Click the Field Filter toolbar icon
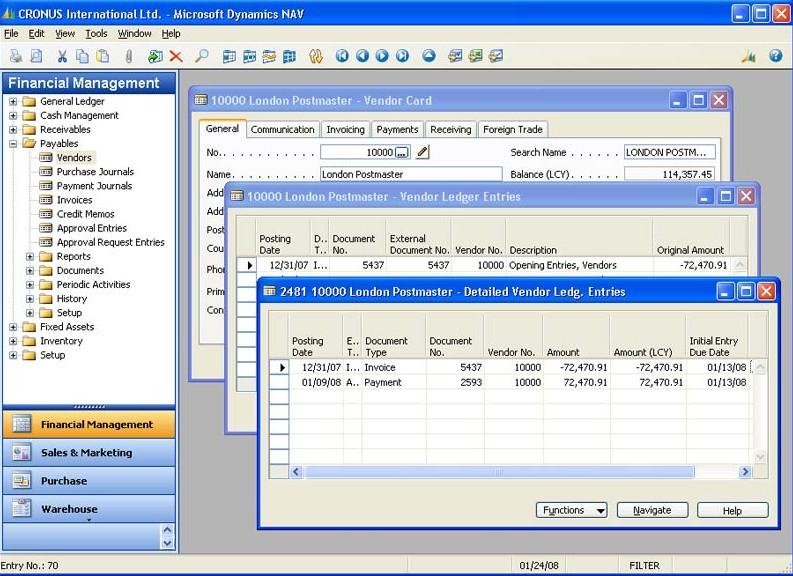 coord(229,56)
